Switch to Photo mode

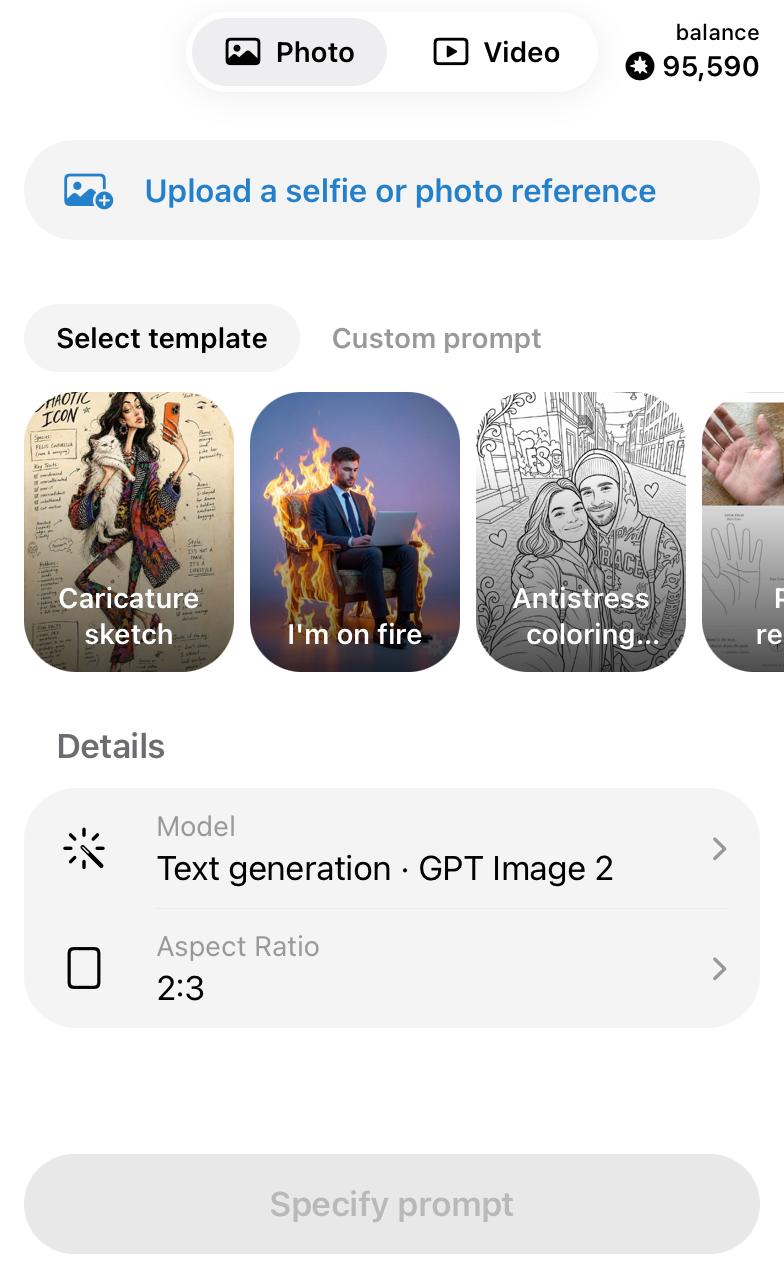coord(289,52)
